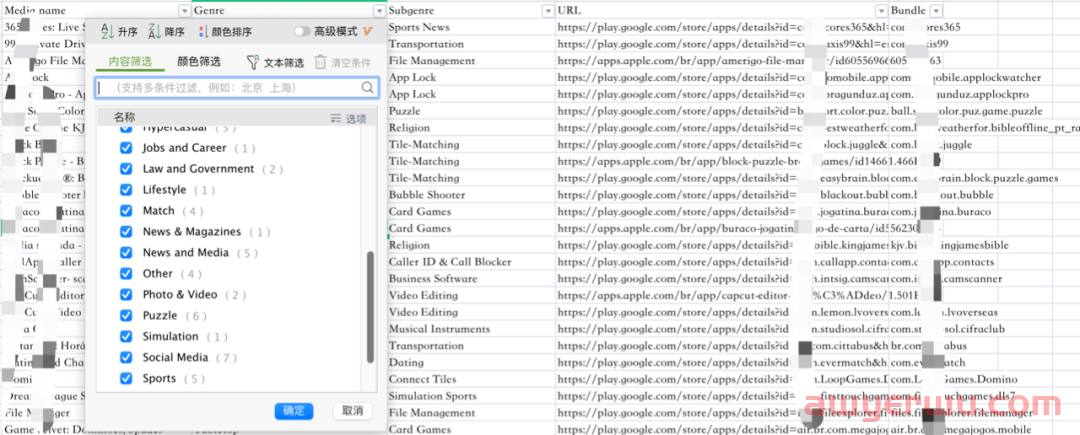The width and height of the screenshot is (1080, 435).
Task: Uncheck the Lifestyle checkbox
Action: pos(126,190)
